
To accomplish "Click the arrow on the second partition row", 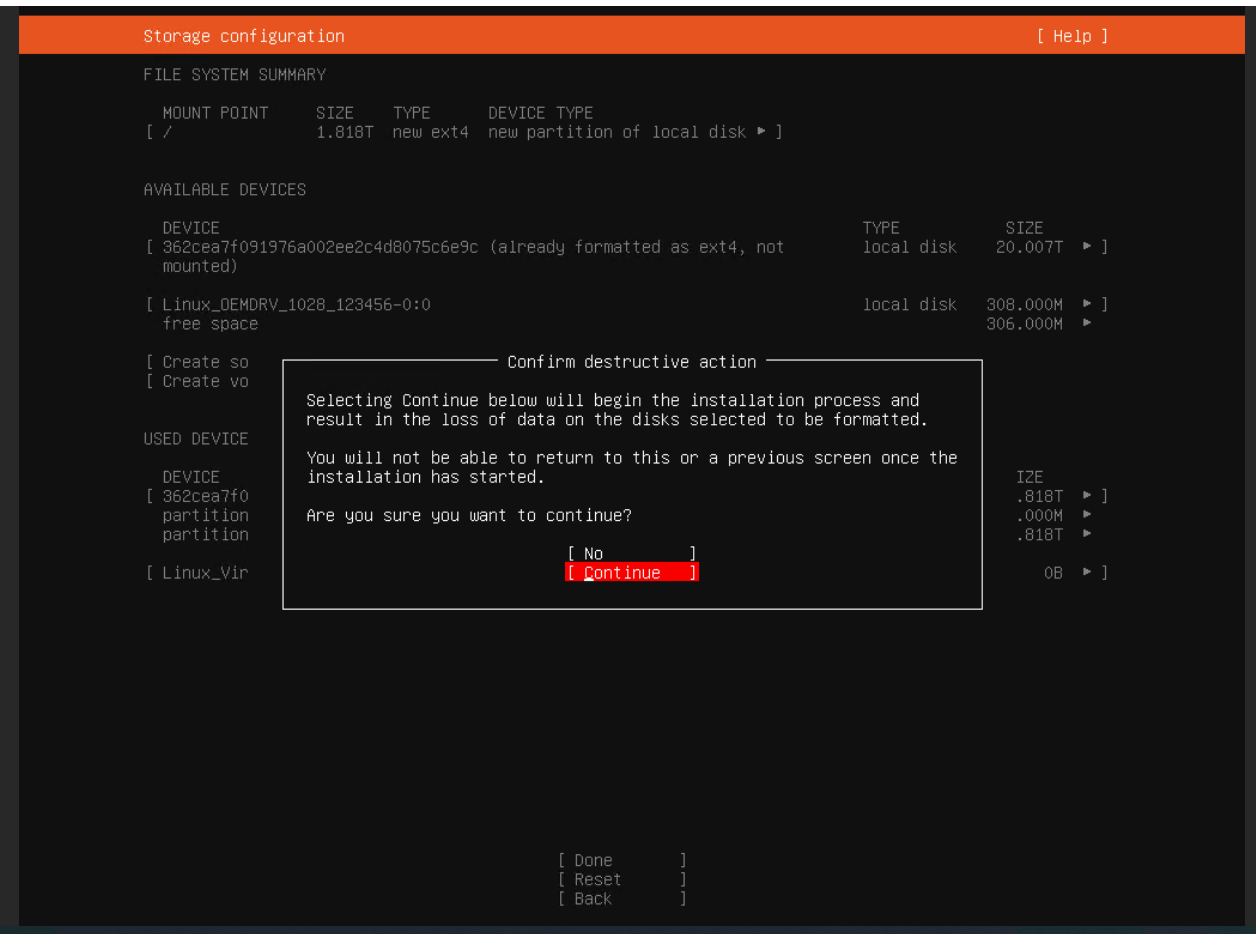I will coord(1087,534).
